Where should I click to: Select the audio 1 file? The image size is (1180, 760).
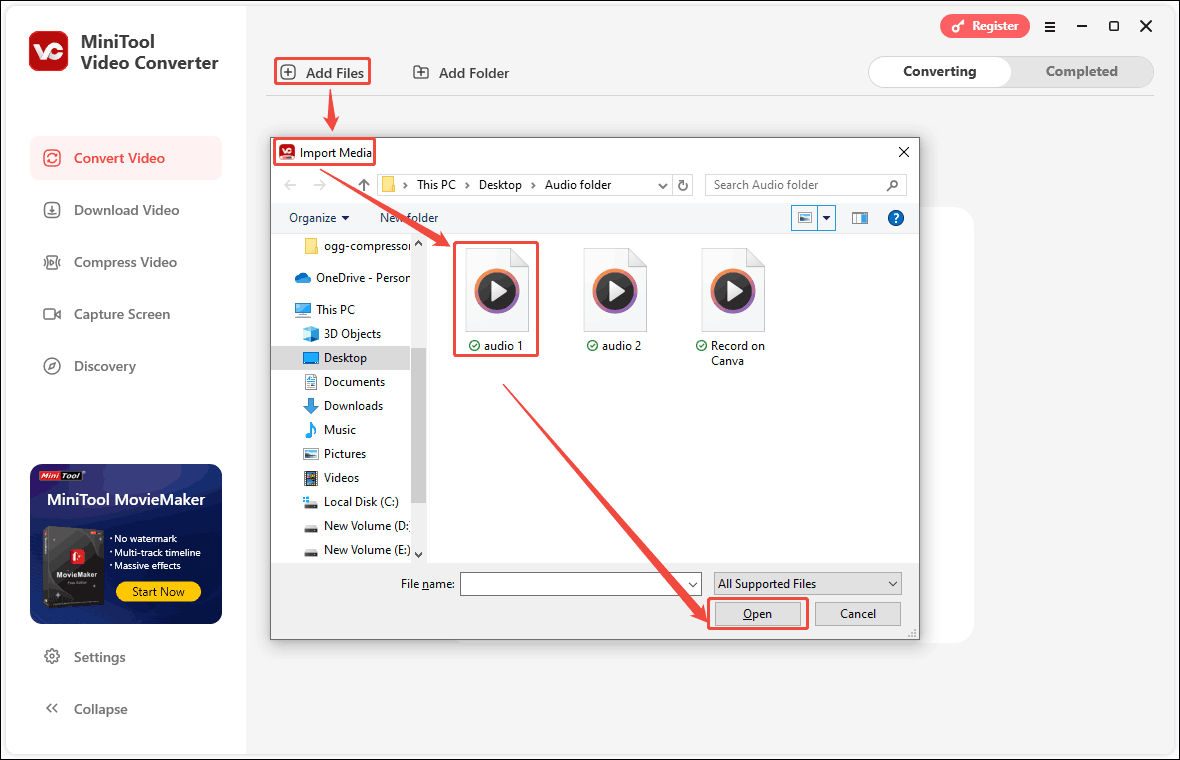click(496, 299)
